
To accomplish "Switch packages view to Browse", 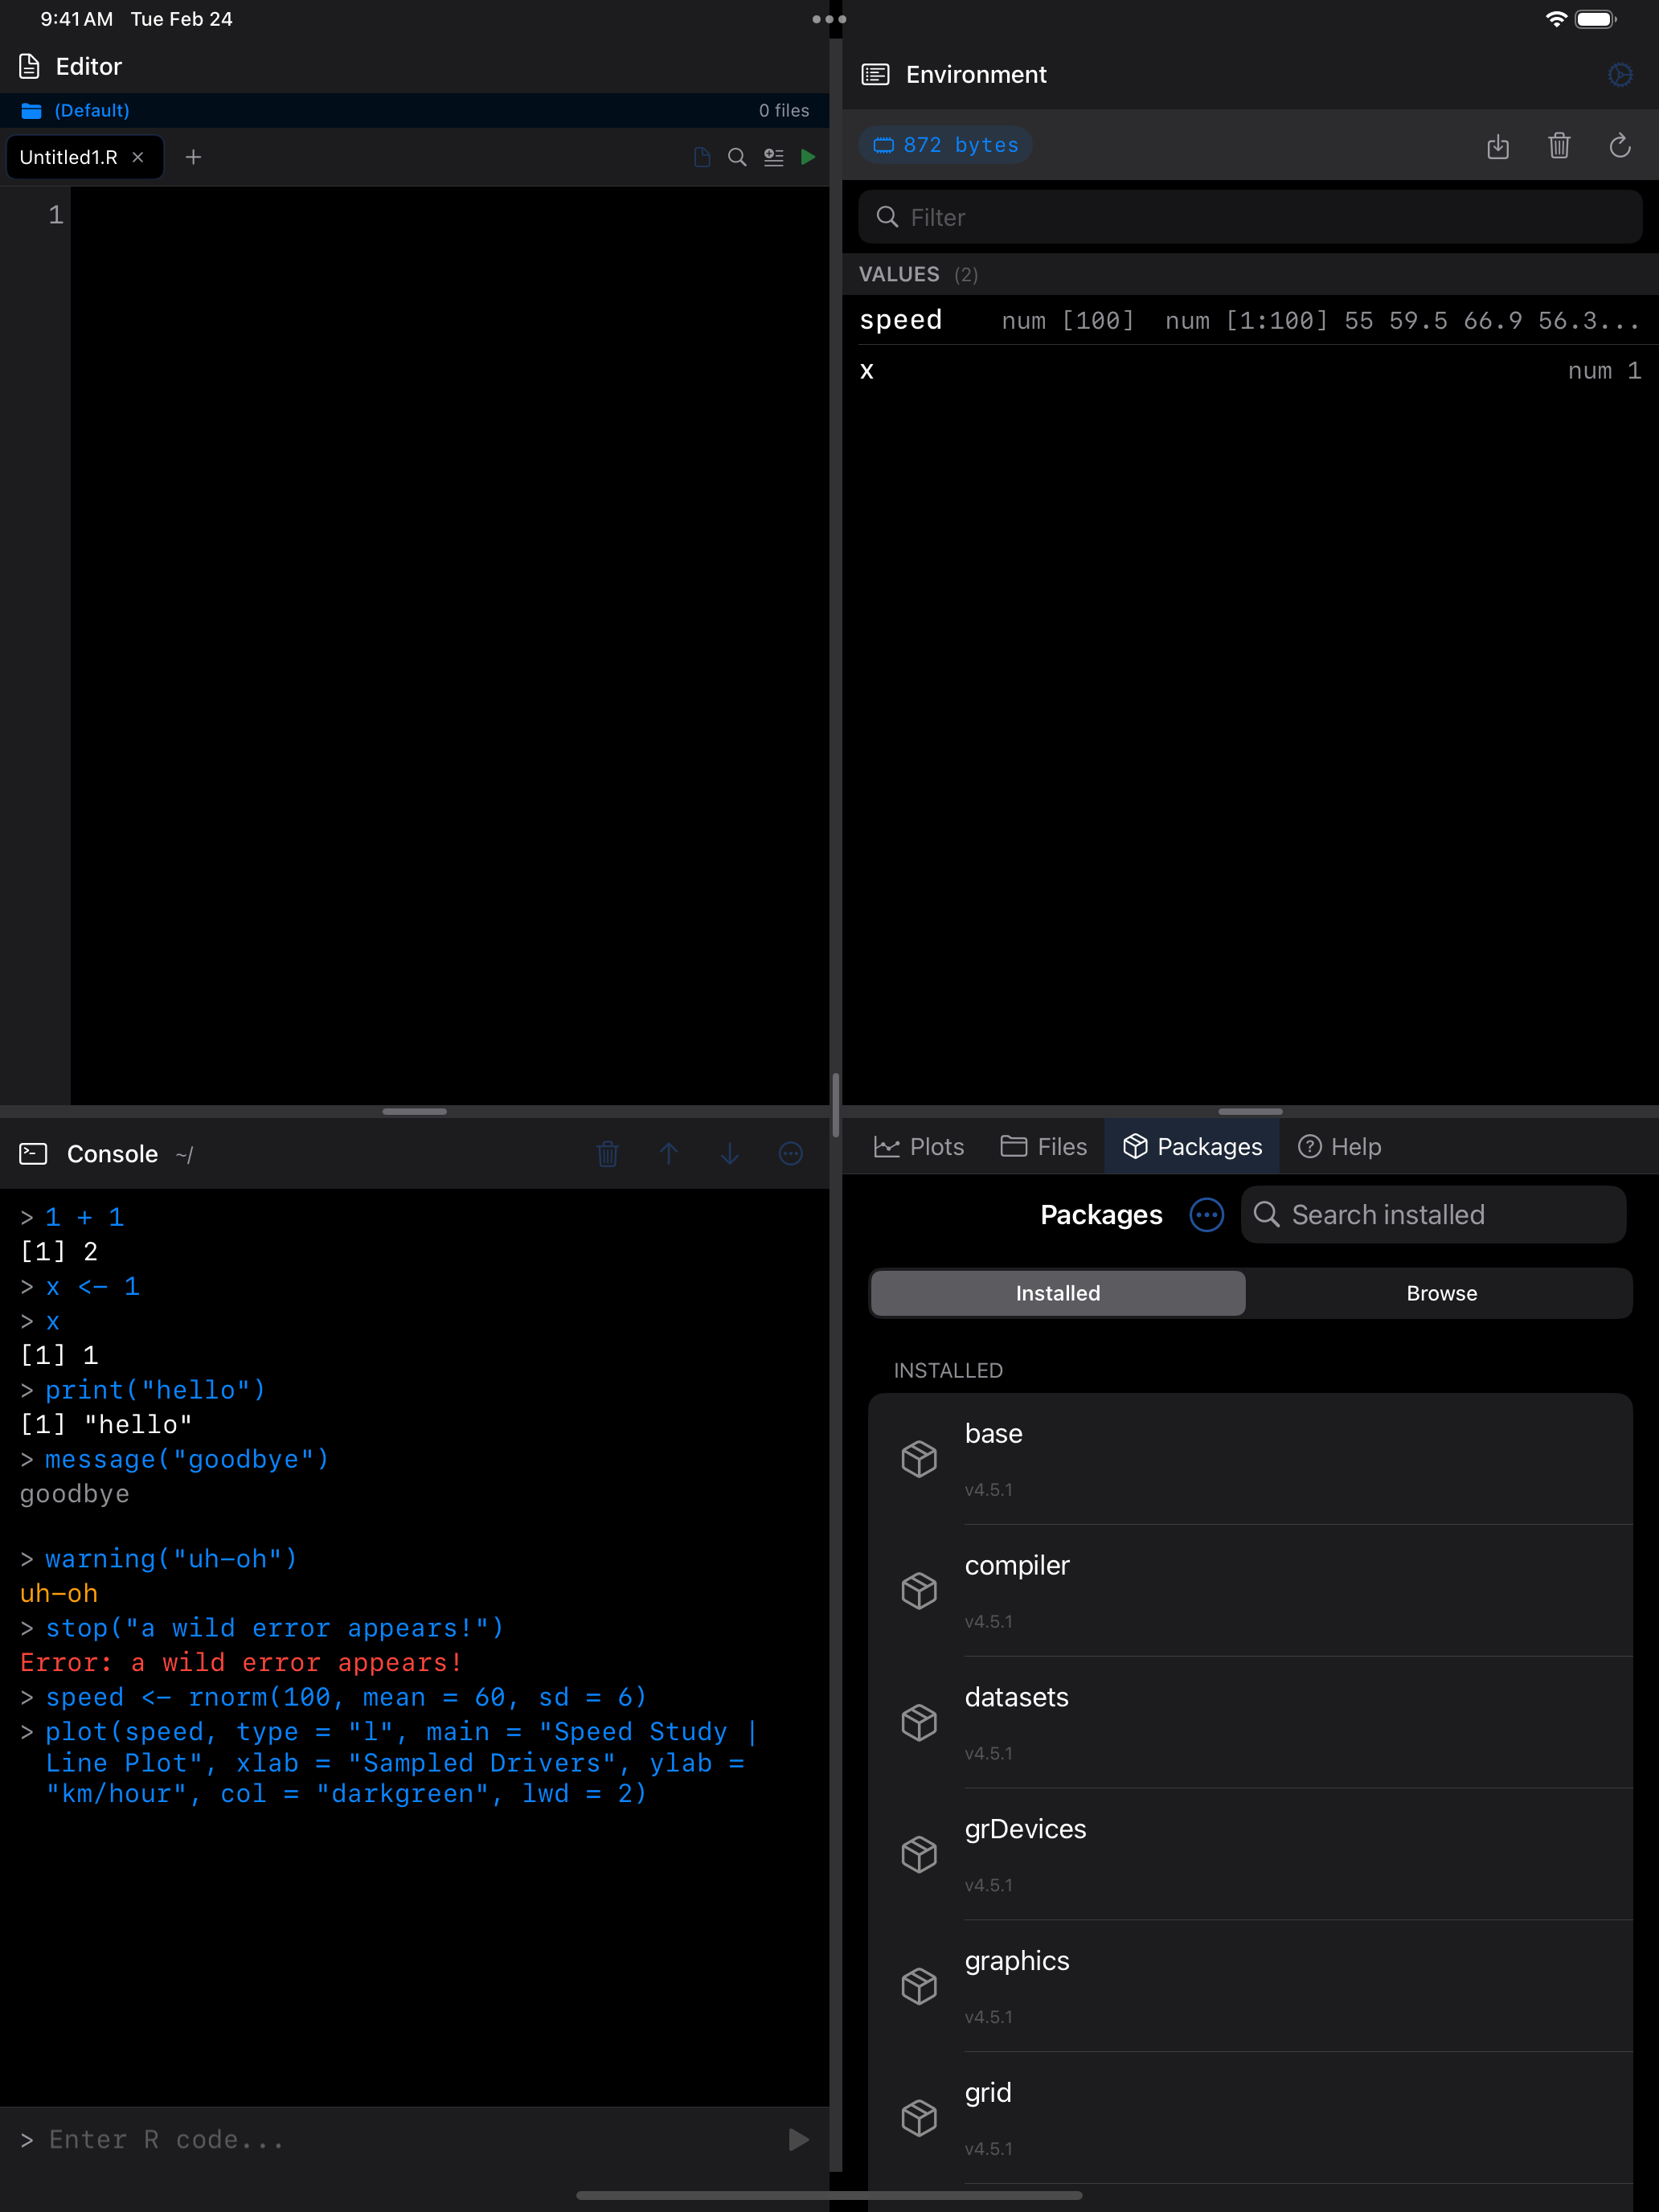I will pyautogui.click(x=1441, y=1293).
